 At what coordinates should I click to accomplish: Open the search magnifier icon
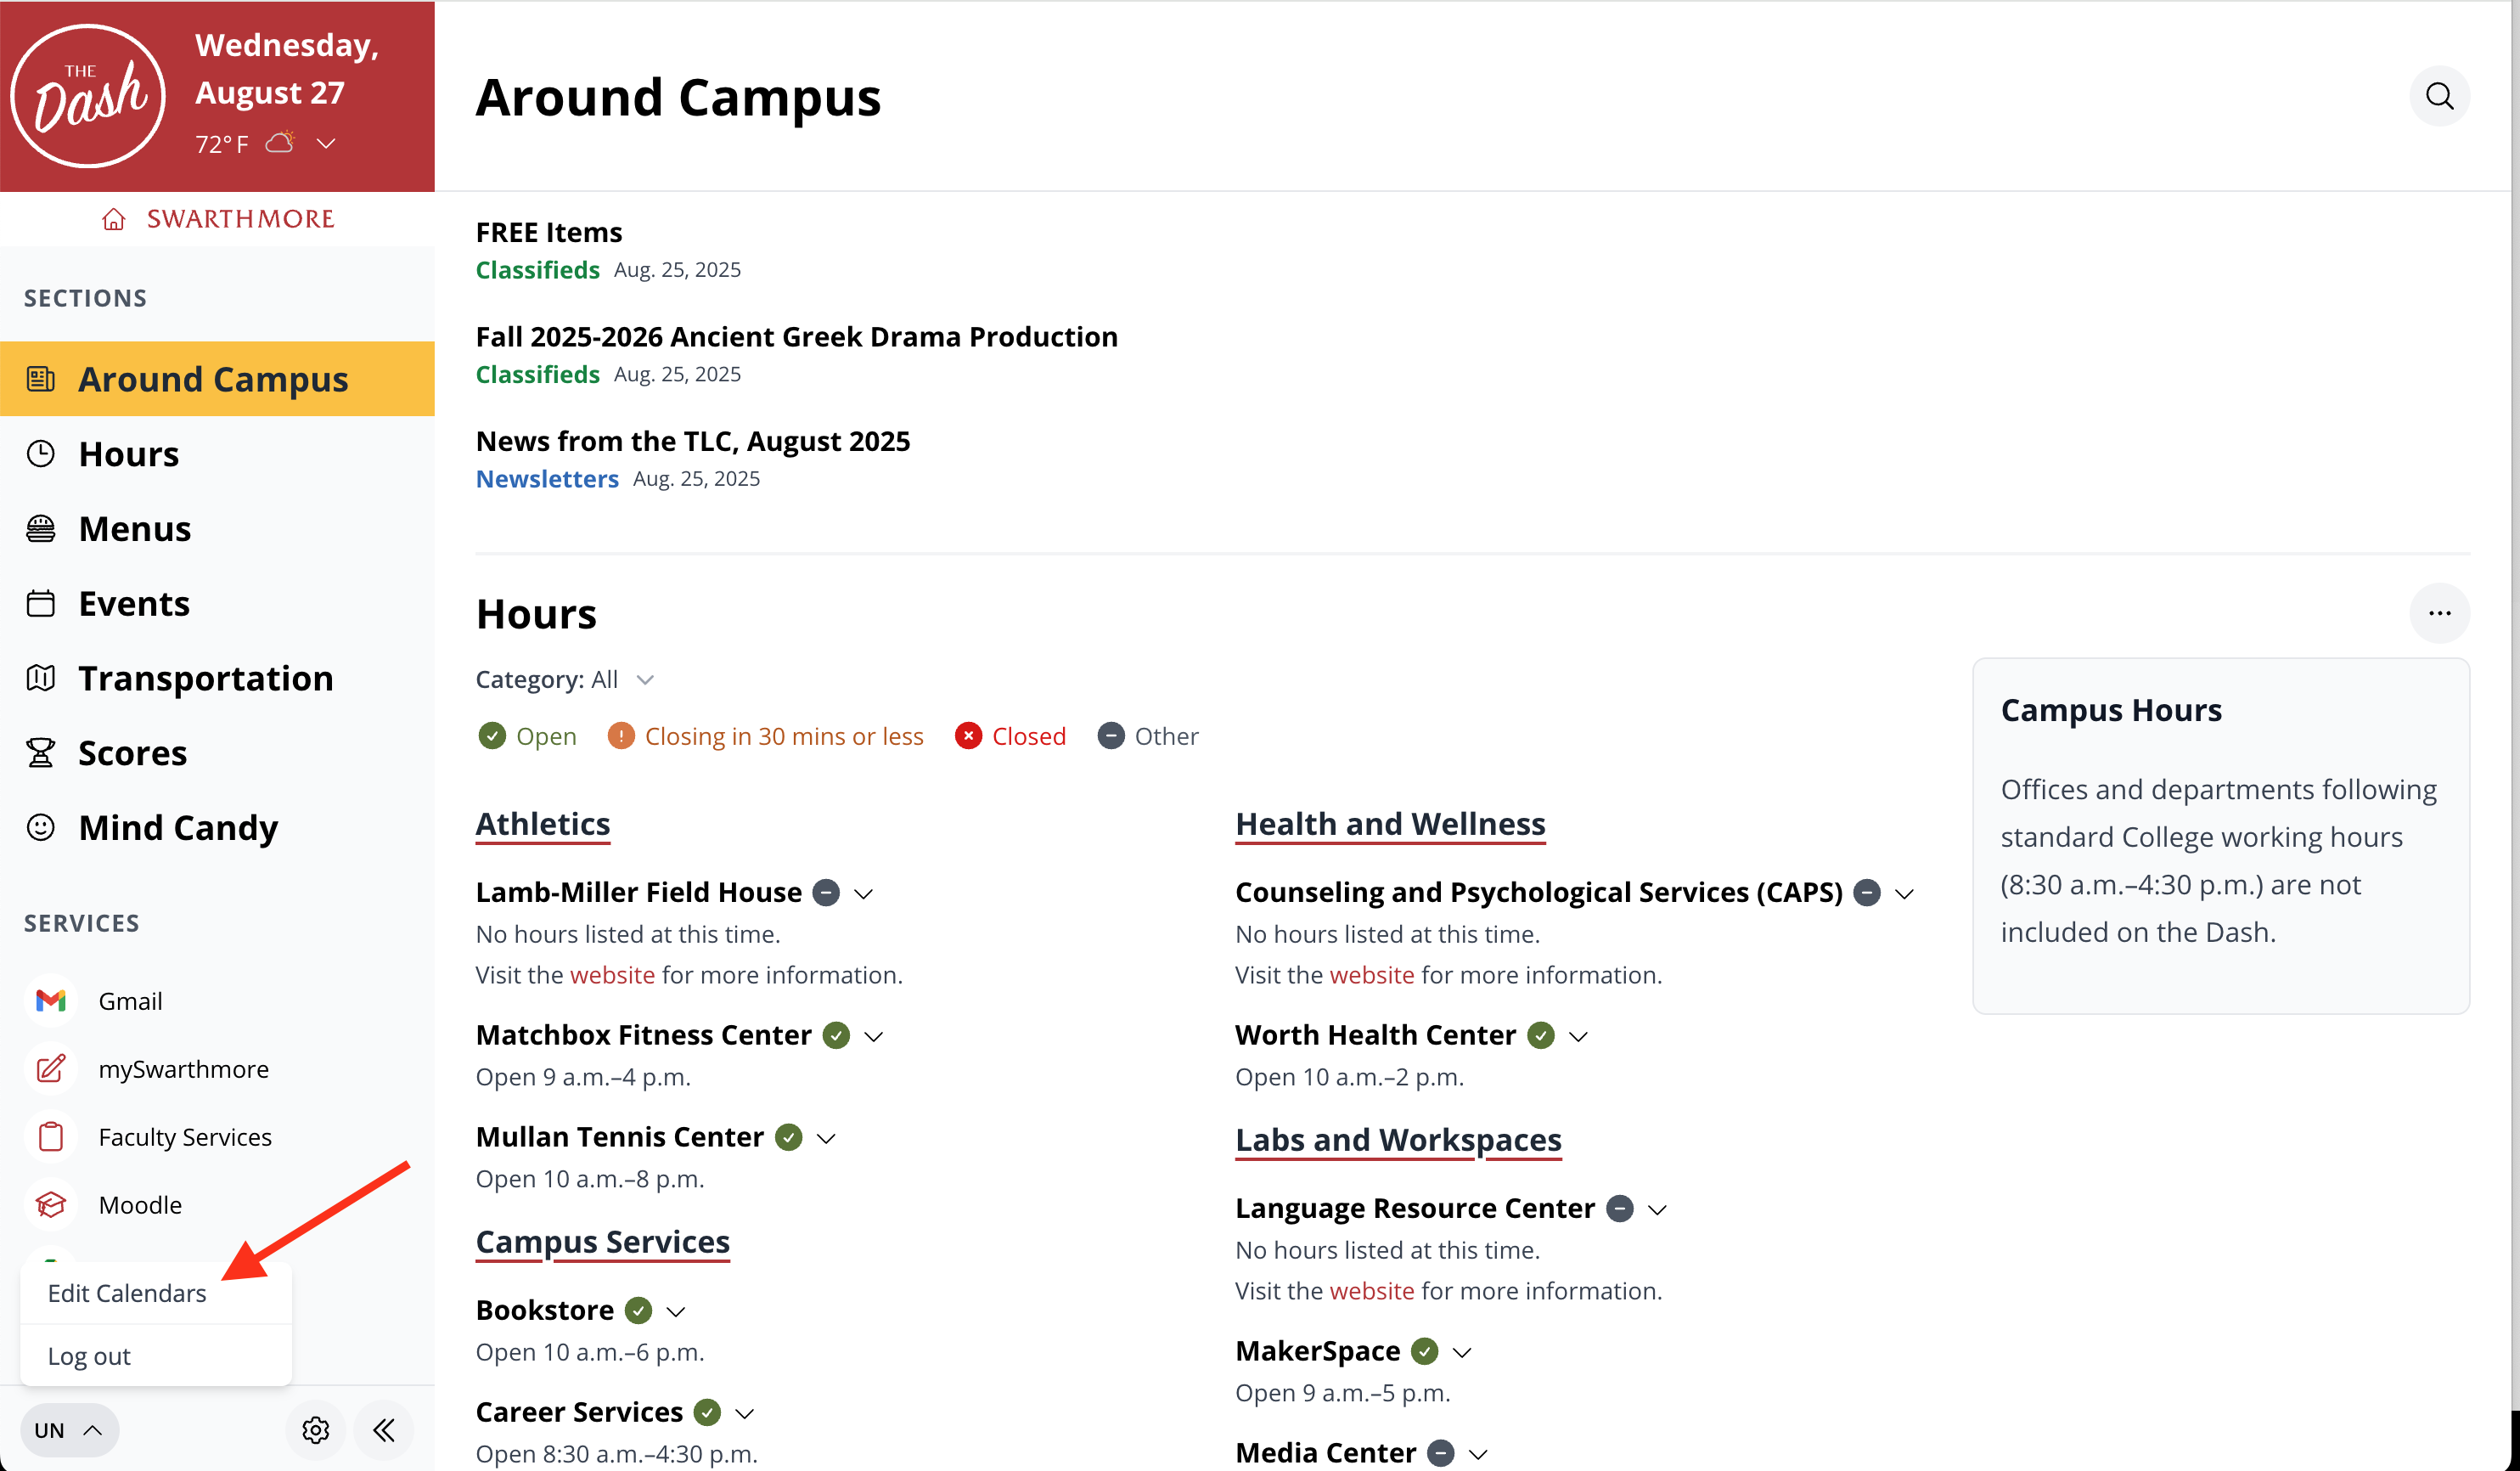pos(2439,96)
